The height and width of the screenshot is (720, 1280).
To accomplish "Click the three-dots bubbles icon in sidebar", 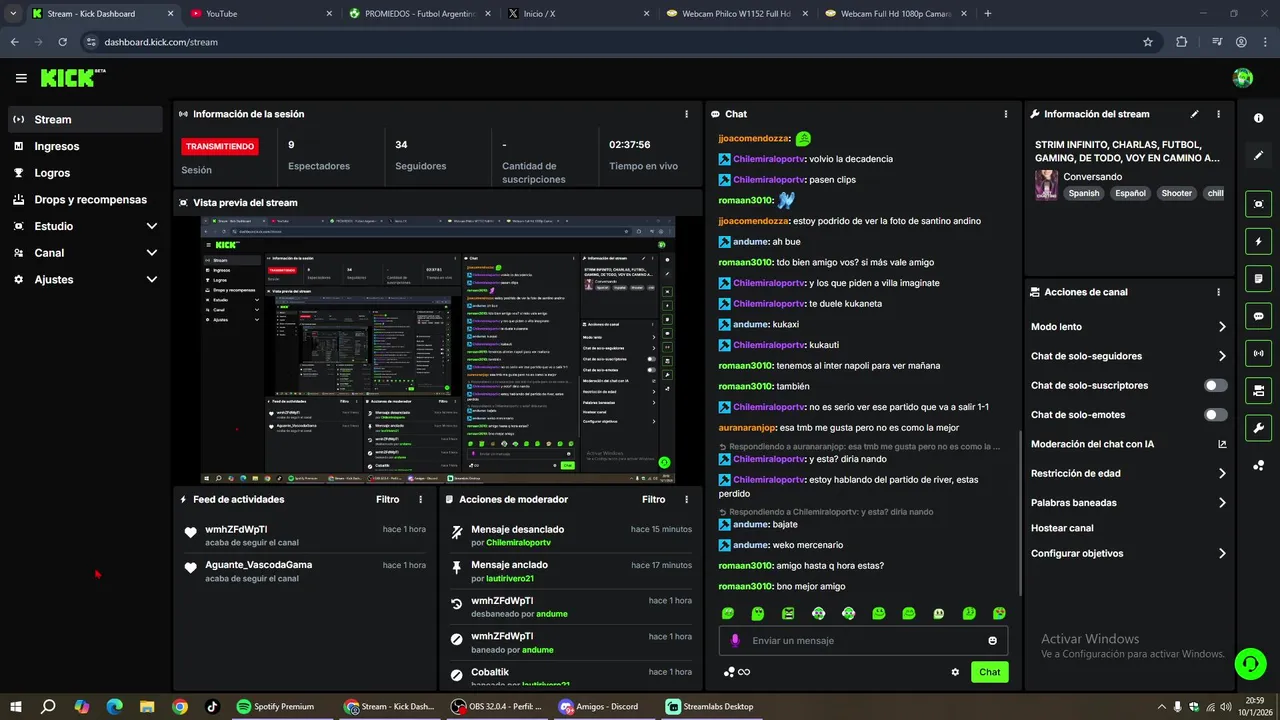I will (x=1258, y=465).
